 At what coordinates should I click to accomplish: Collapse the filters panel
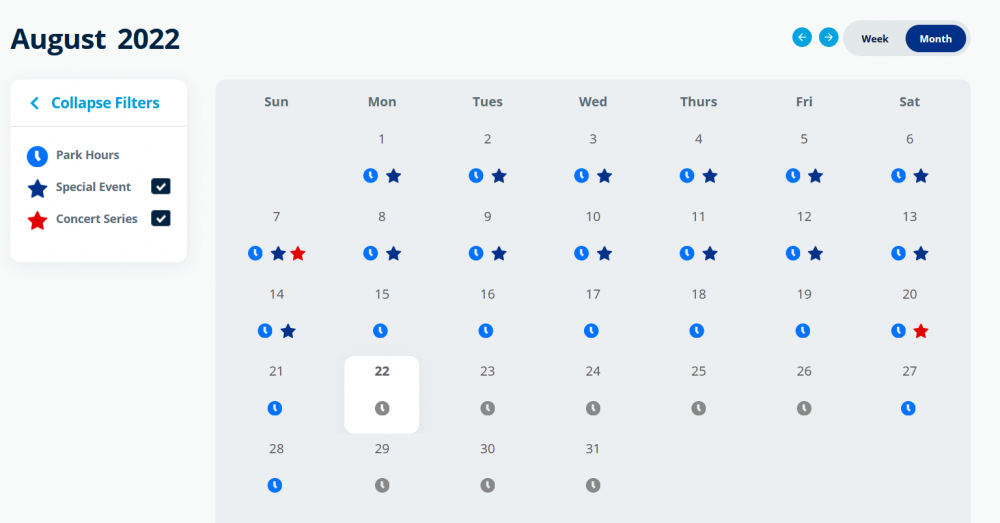pos(95,103)
